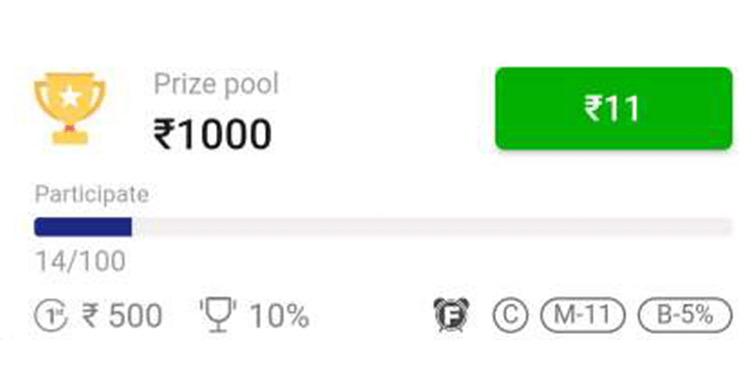Screen dimensions: 756x384
Task: Tap the white star on the trophy
Action: point(70,98)
